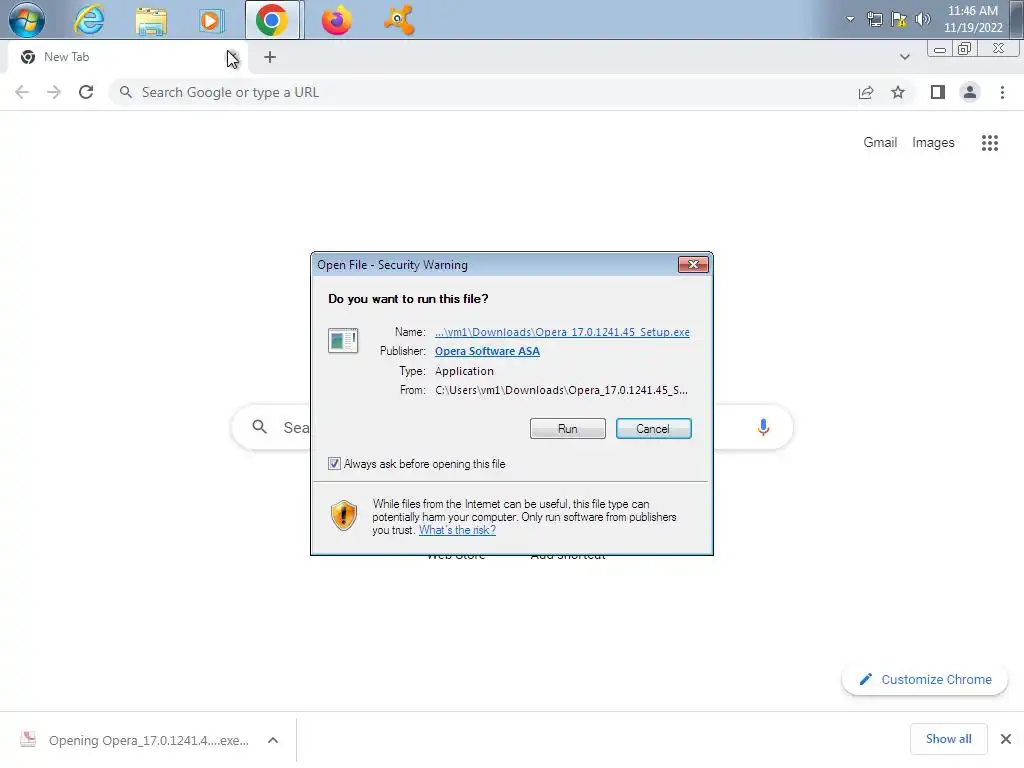1024x768 pixels.
Task: Expand the download item options chevron
Action: coord(273,740)
